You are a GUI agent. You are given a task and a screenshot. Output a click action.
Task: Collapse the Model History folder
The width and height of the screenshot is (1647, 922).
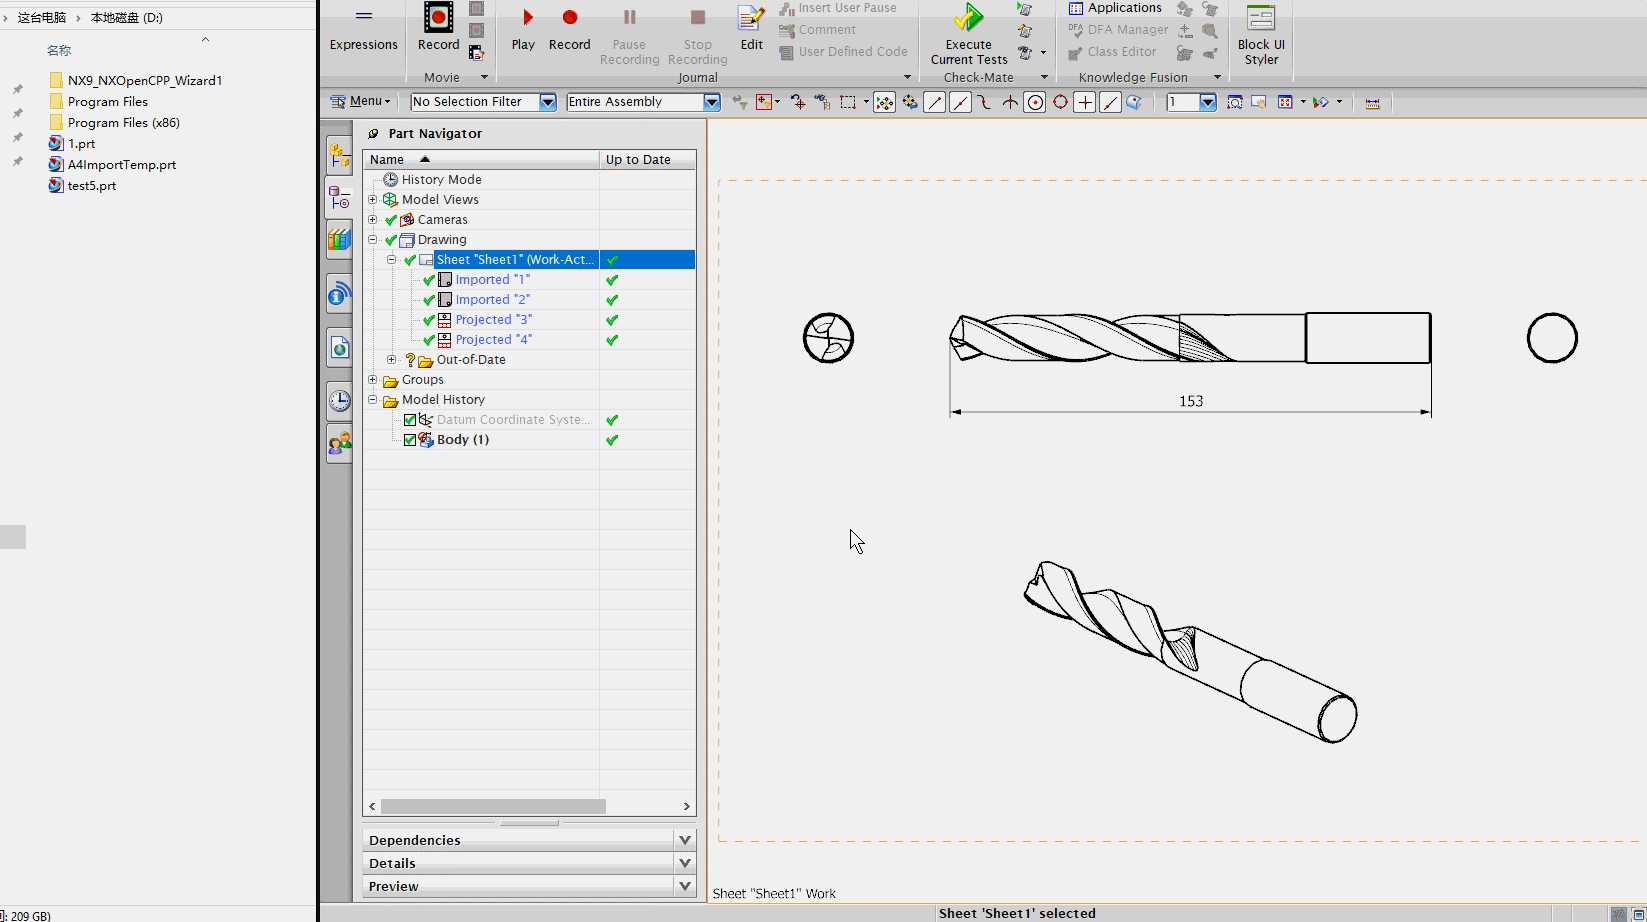(373, 400)
